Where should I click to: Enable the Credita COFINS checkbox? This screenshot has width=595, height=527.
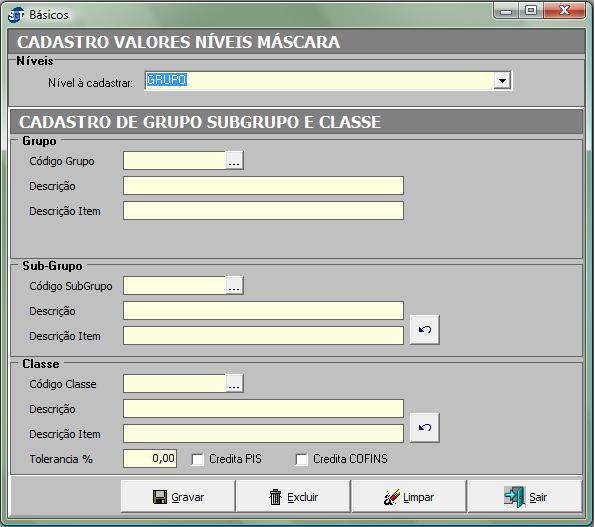pos(301,459)
